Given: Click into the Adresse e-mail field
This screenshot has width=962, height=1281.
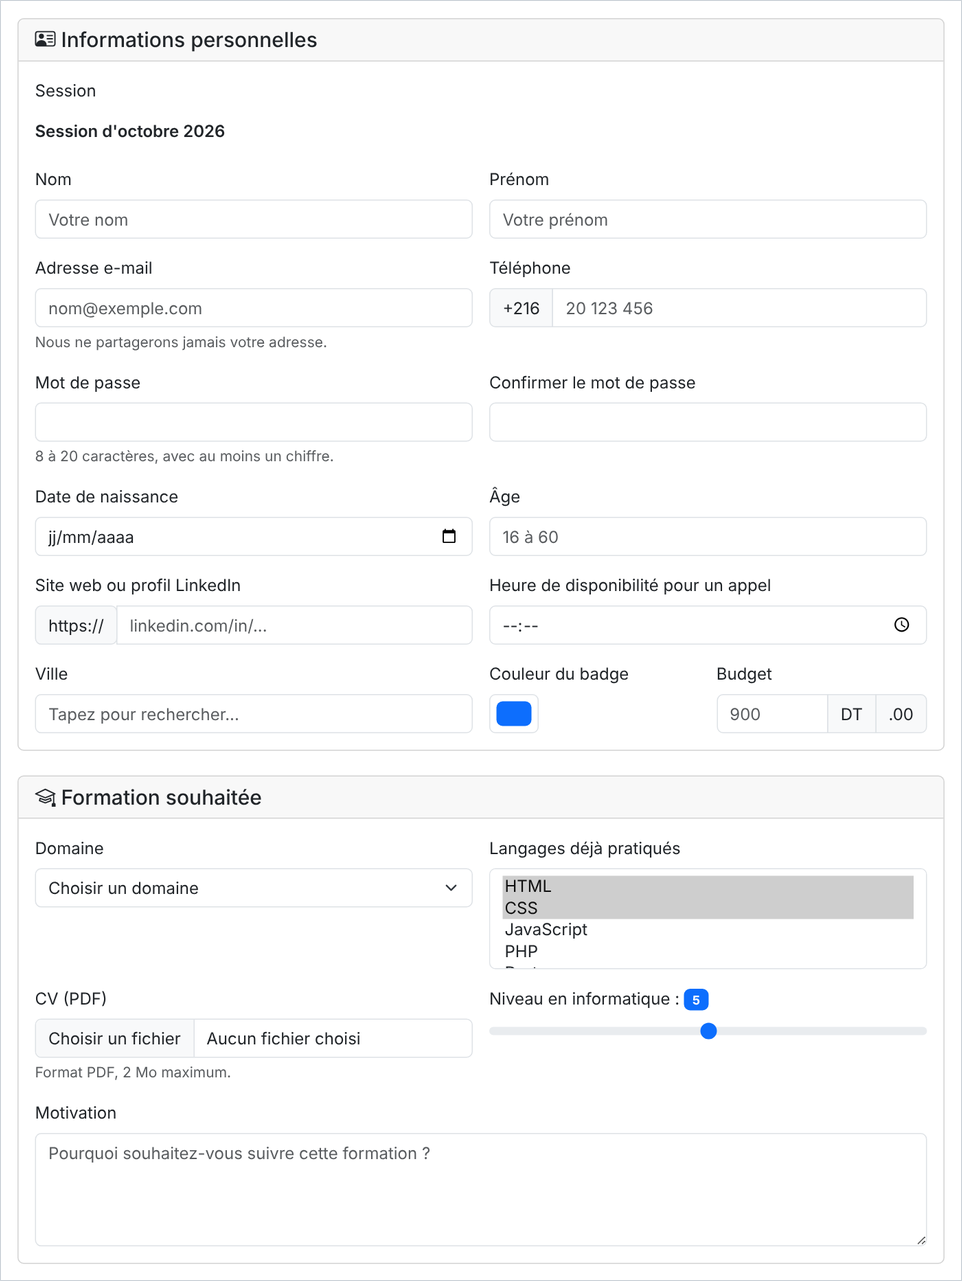Looking at the screenshot, I should click(x=254, y=308).
